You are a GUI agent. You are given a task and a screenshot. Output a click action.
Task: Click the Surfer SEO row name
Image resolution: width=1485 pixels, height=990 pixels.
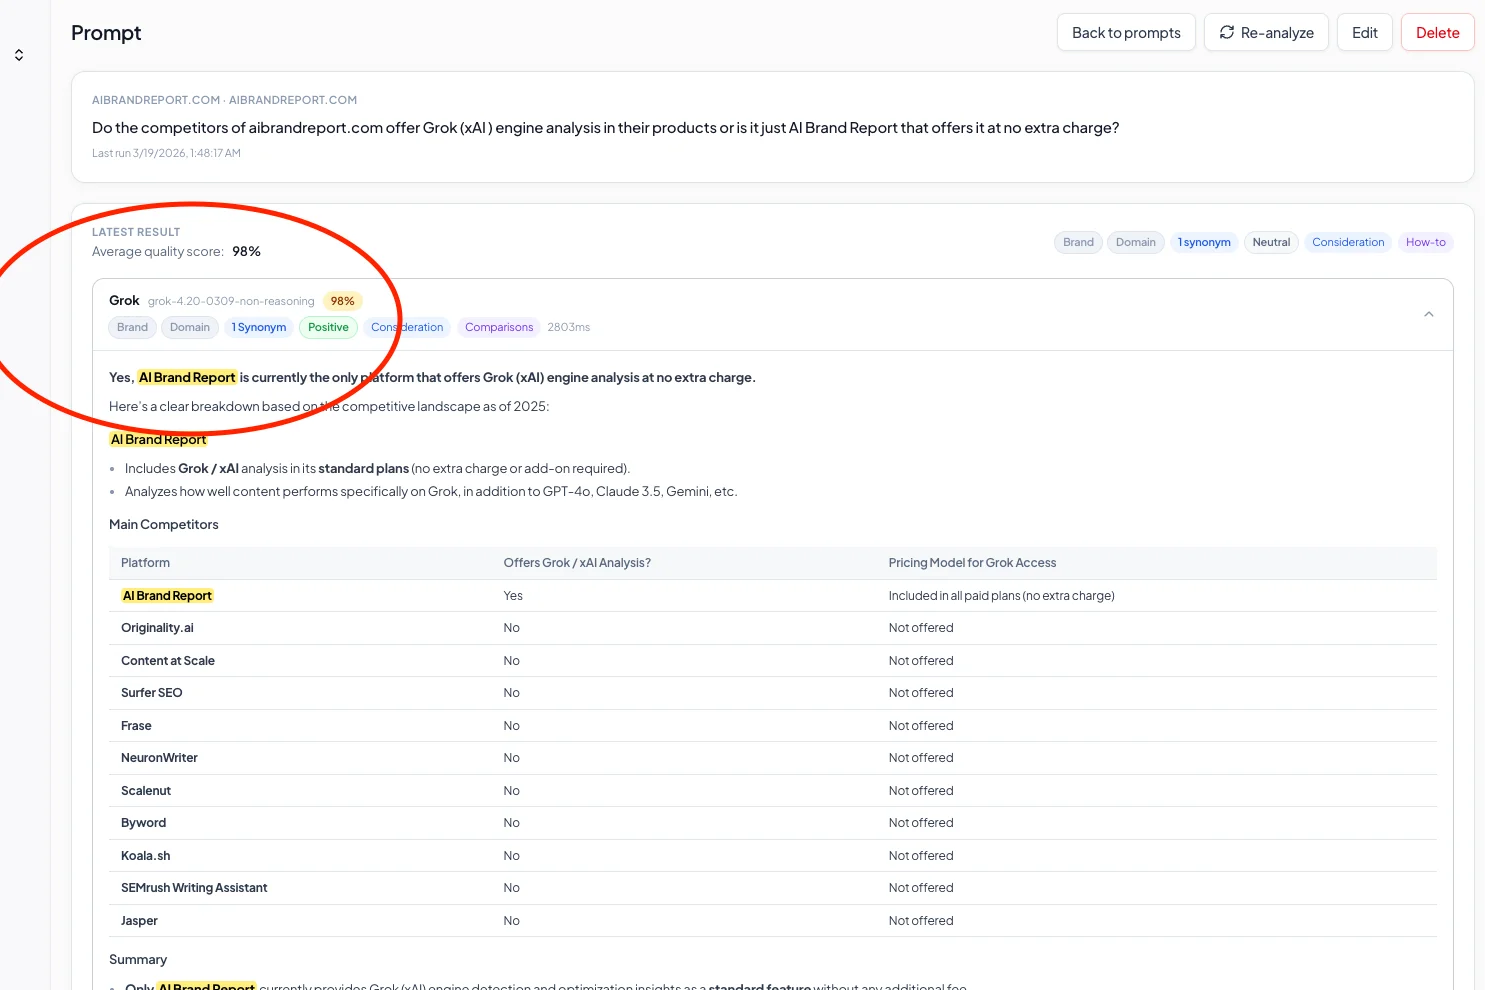(x=152, y=693)
